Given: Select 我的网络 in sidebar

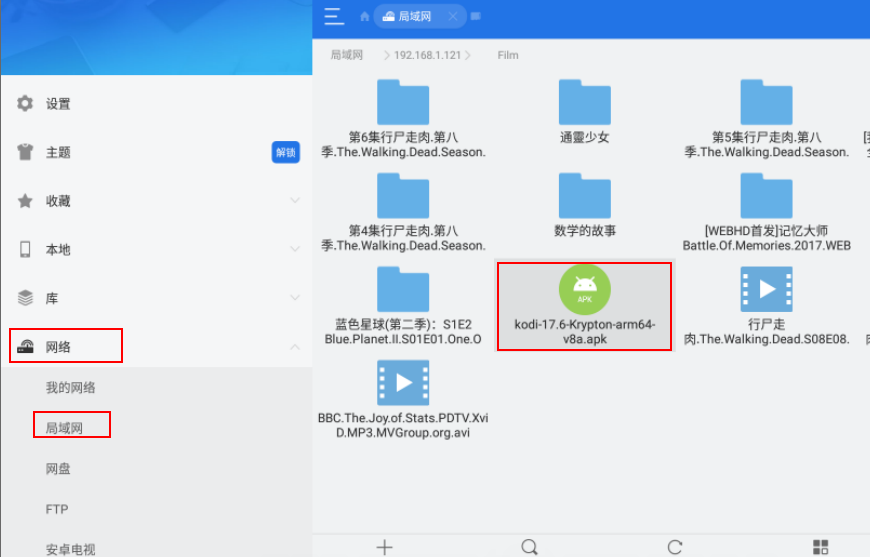Looking at the screenshot, I should tap(70, 387).
